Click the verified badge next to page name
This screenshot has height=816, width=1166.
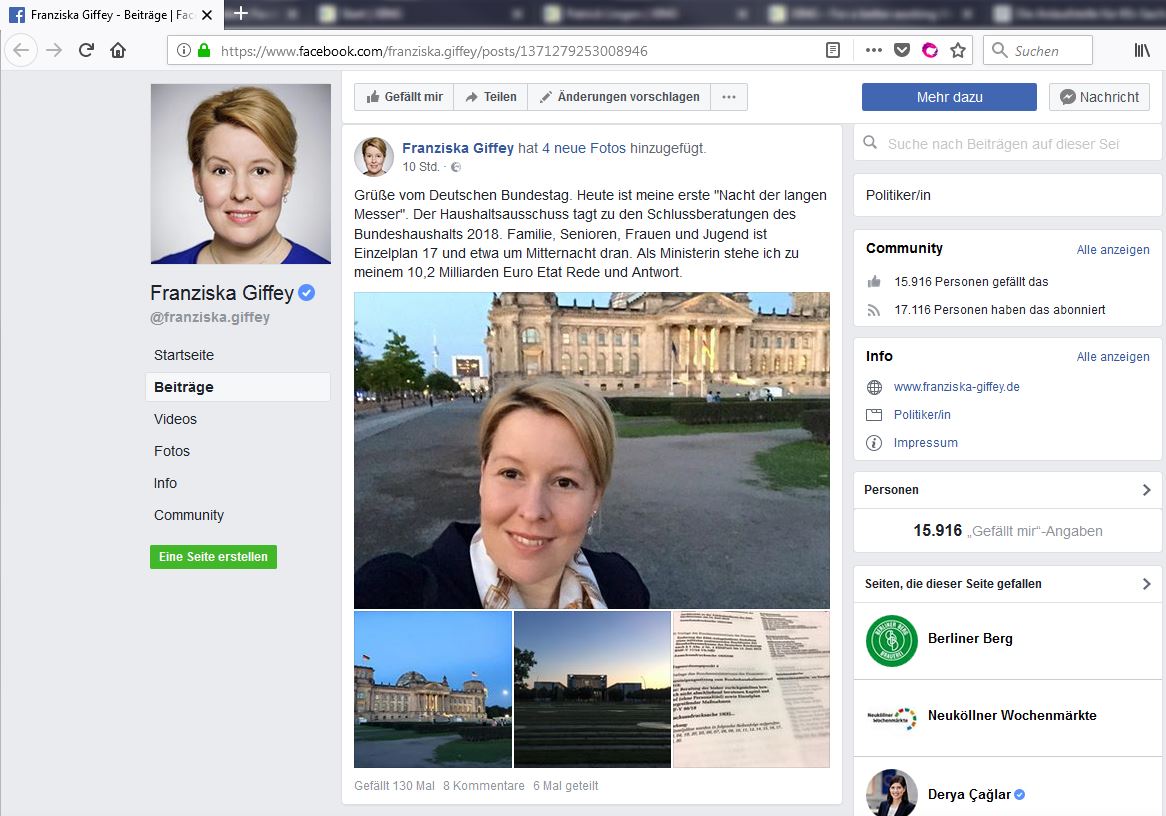click(306, 292)
